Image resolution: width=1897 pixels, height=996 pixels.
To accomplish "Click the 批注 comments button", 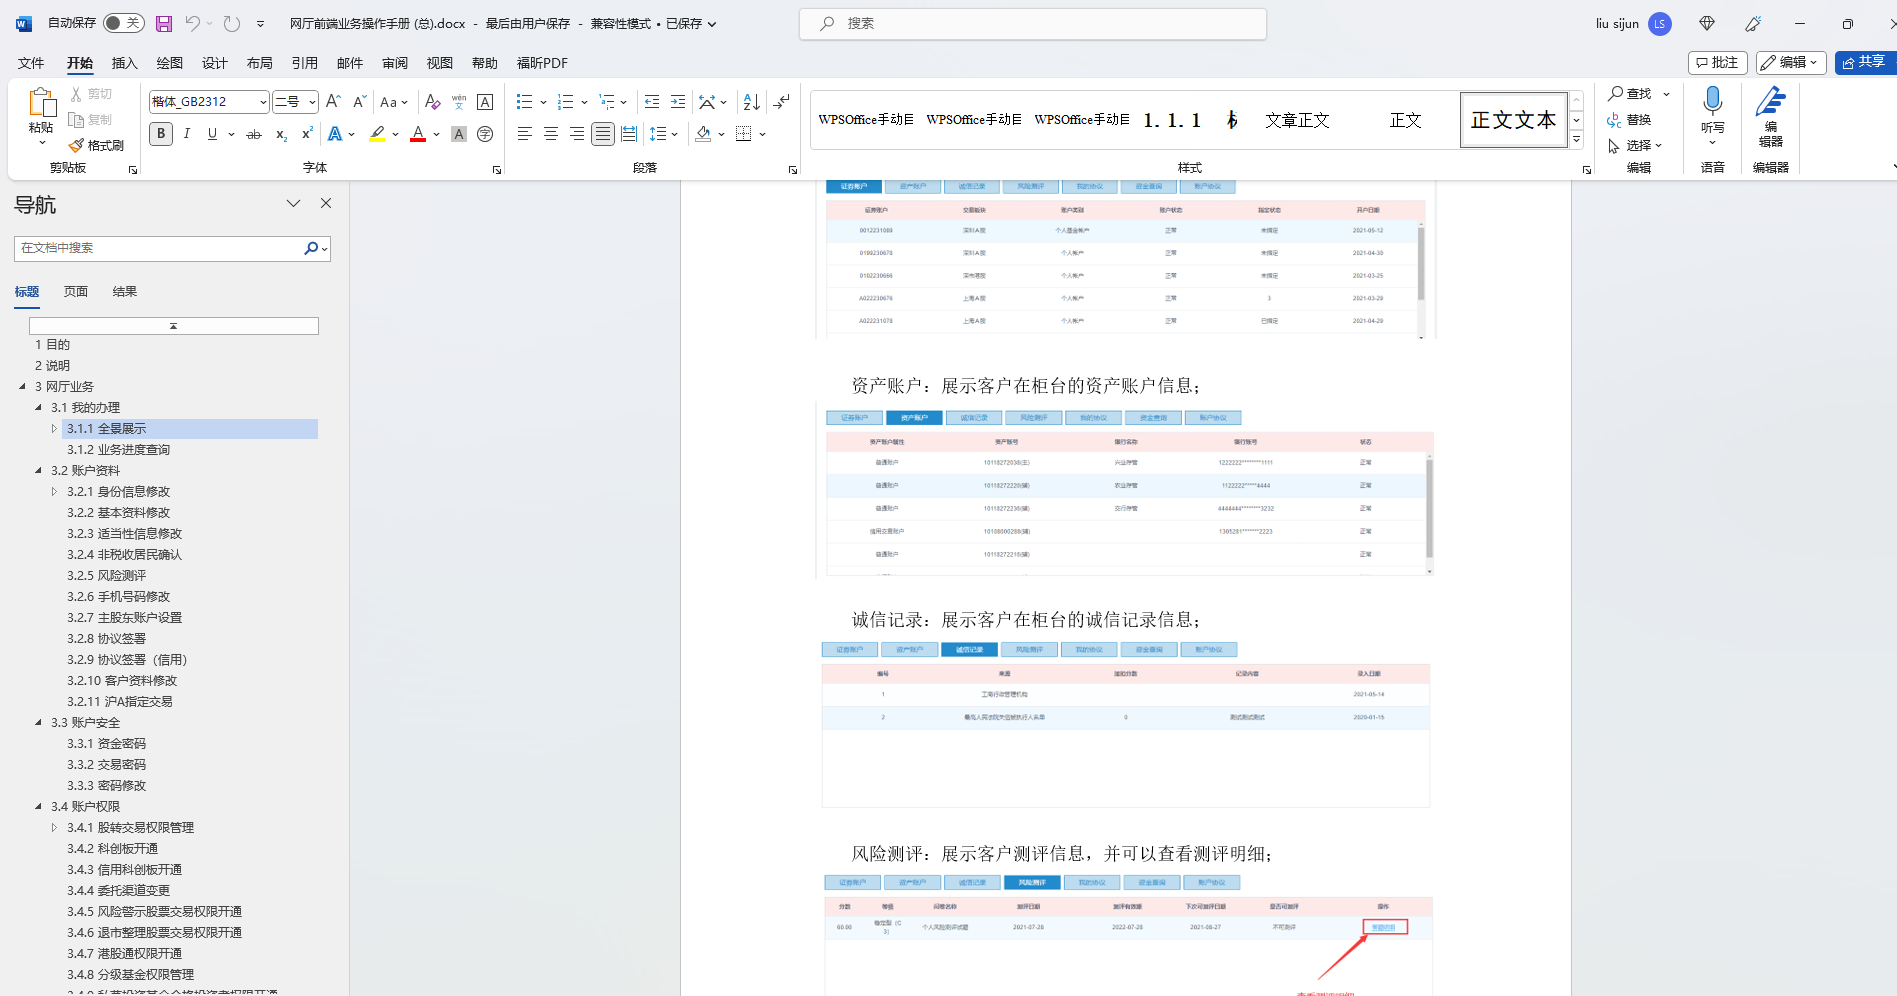I will 1717,62.
